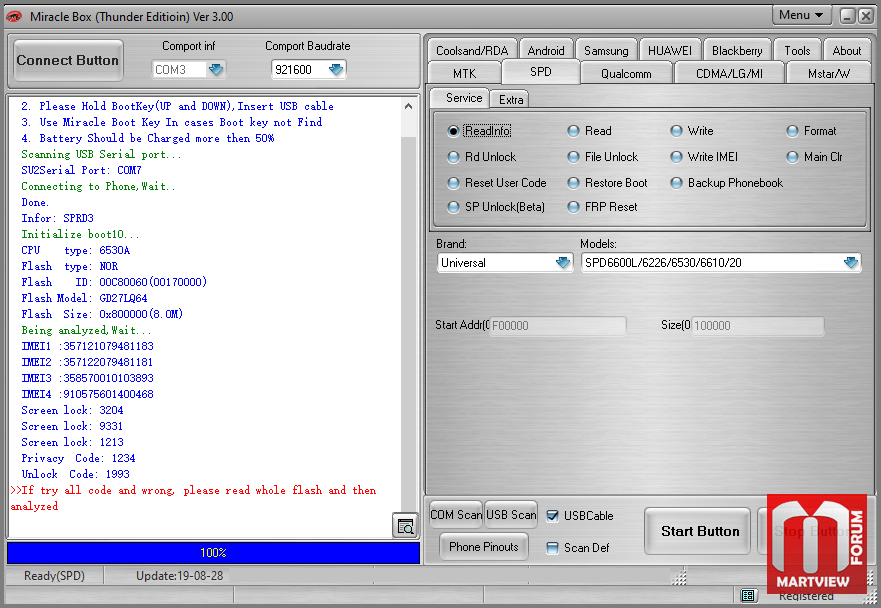Viewport: 881px width, 608px height.
Task: Click the Start Addr input field
Action: coord(557,326)
